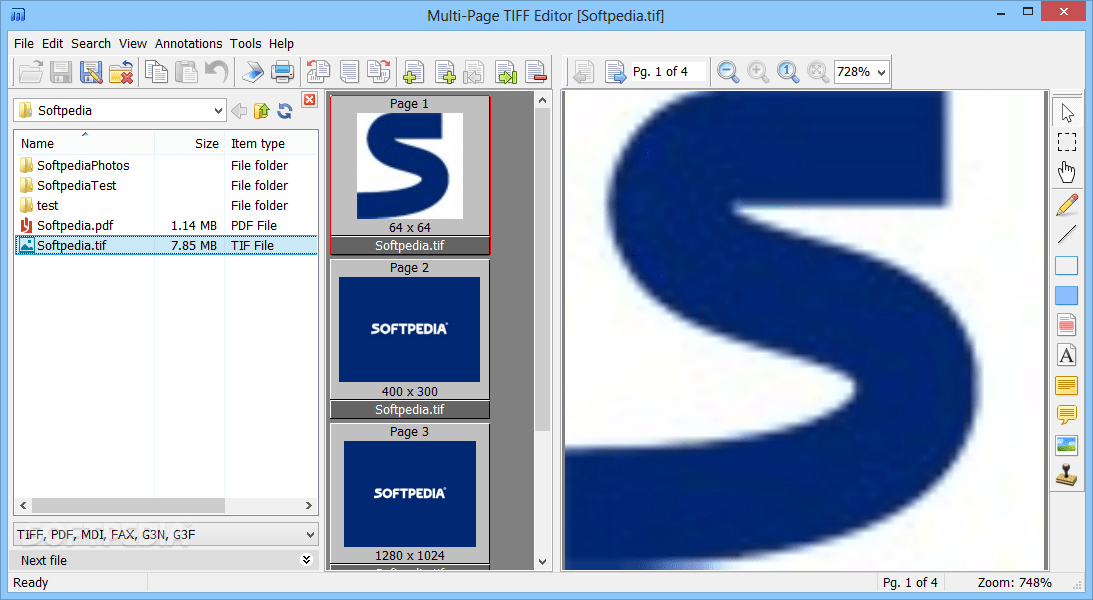The width and height of the screenshot is (1093, 600).
Task: Click the page icon with green arrow to bar
Action: [x=505, y=72]
